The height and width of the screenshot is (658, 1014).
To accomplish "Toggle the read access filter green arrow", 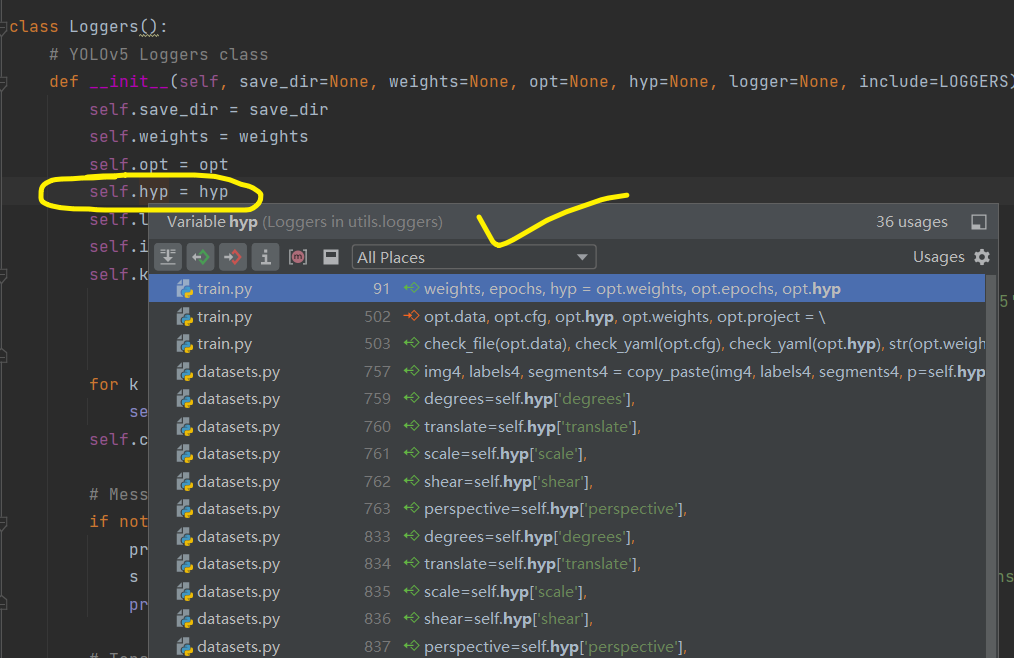I will tap(200, 256).
